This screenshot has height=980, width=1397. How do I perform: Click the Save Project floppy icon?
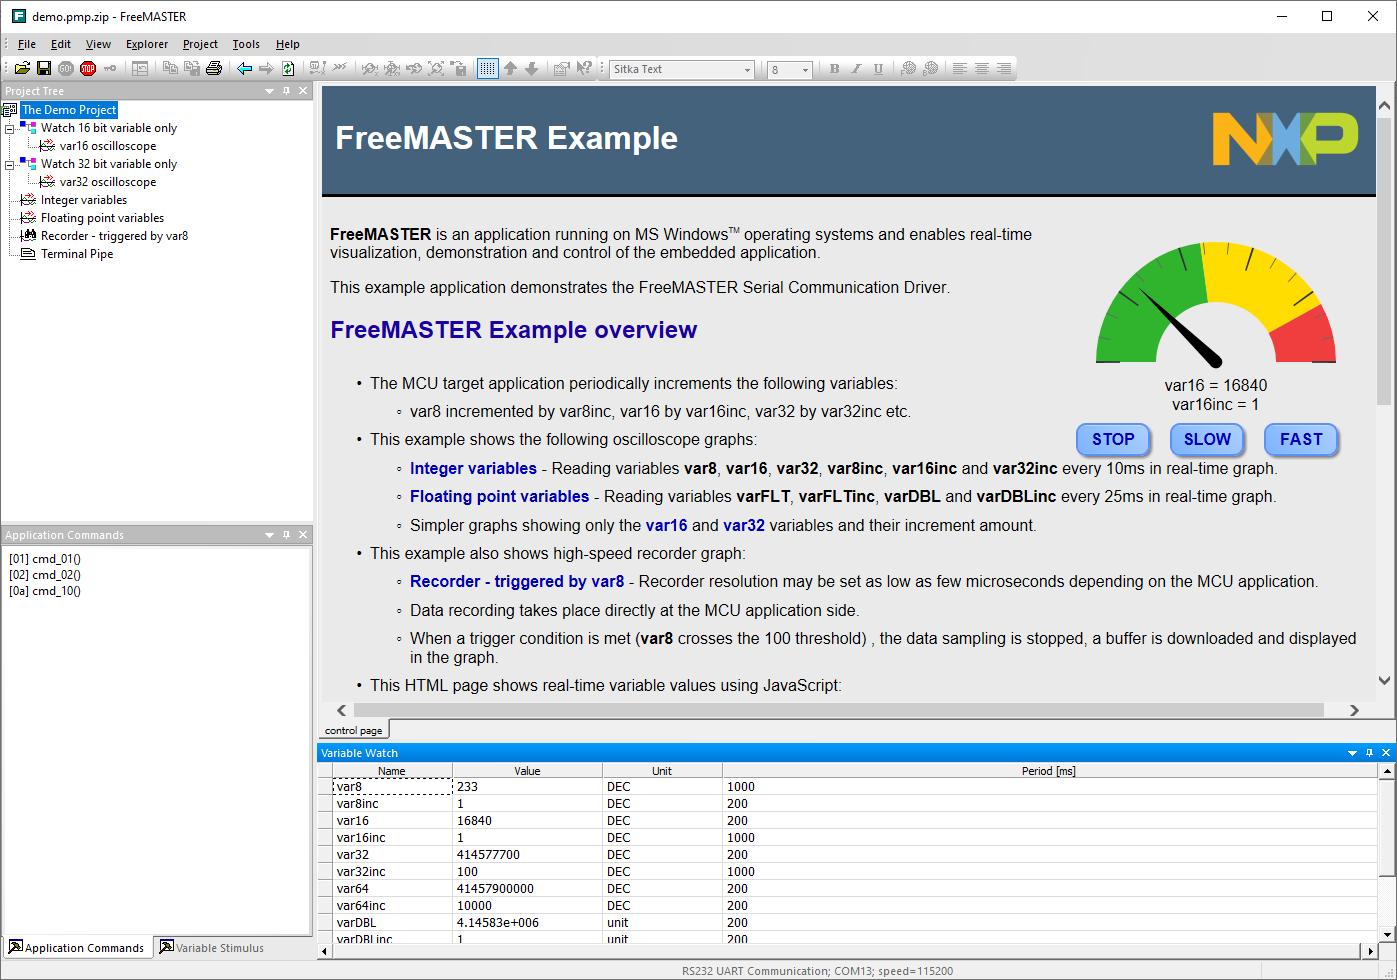44,69
